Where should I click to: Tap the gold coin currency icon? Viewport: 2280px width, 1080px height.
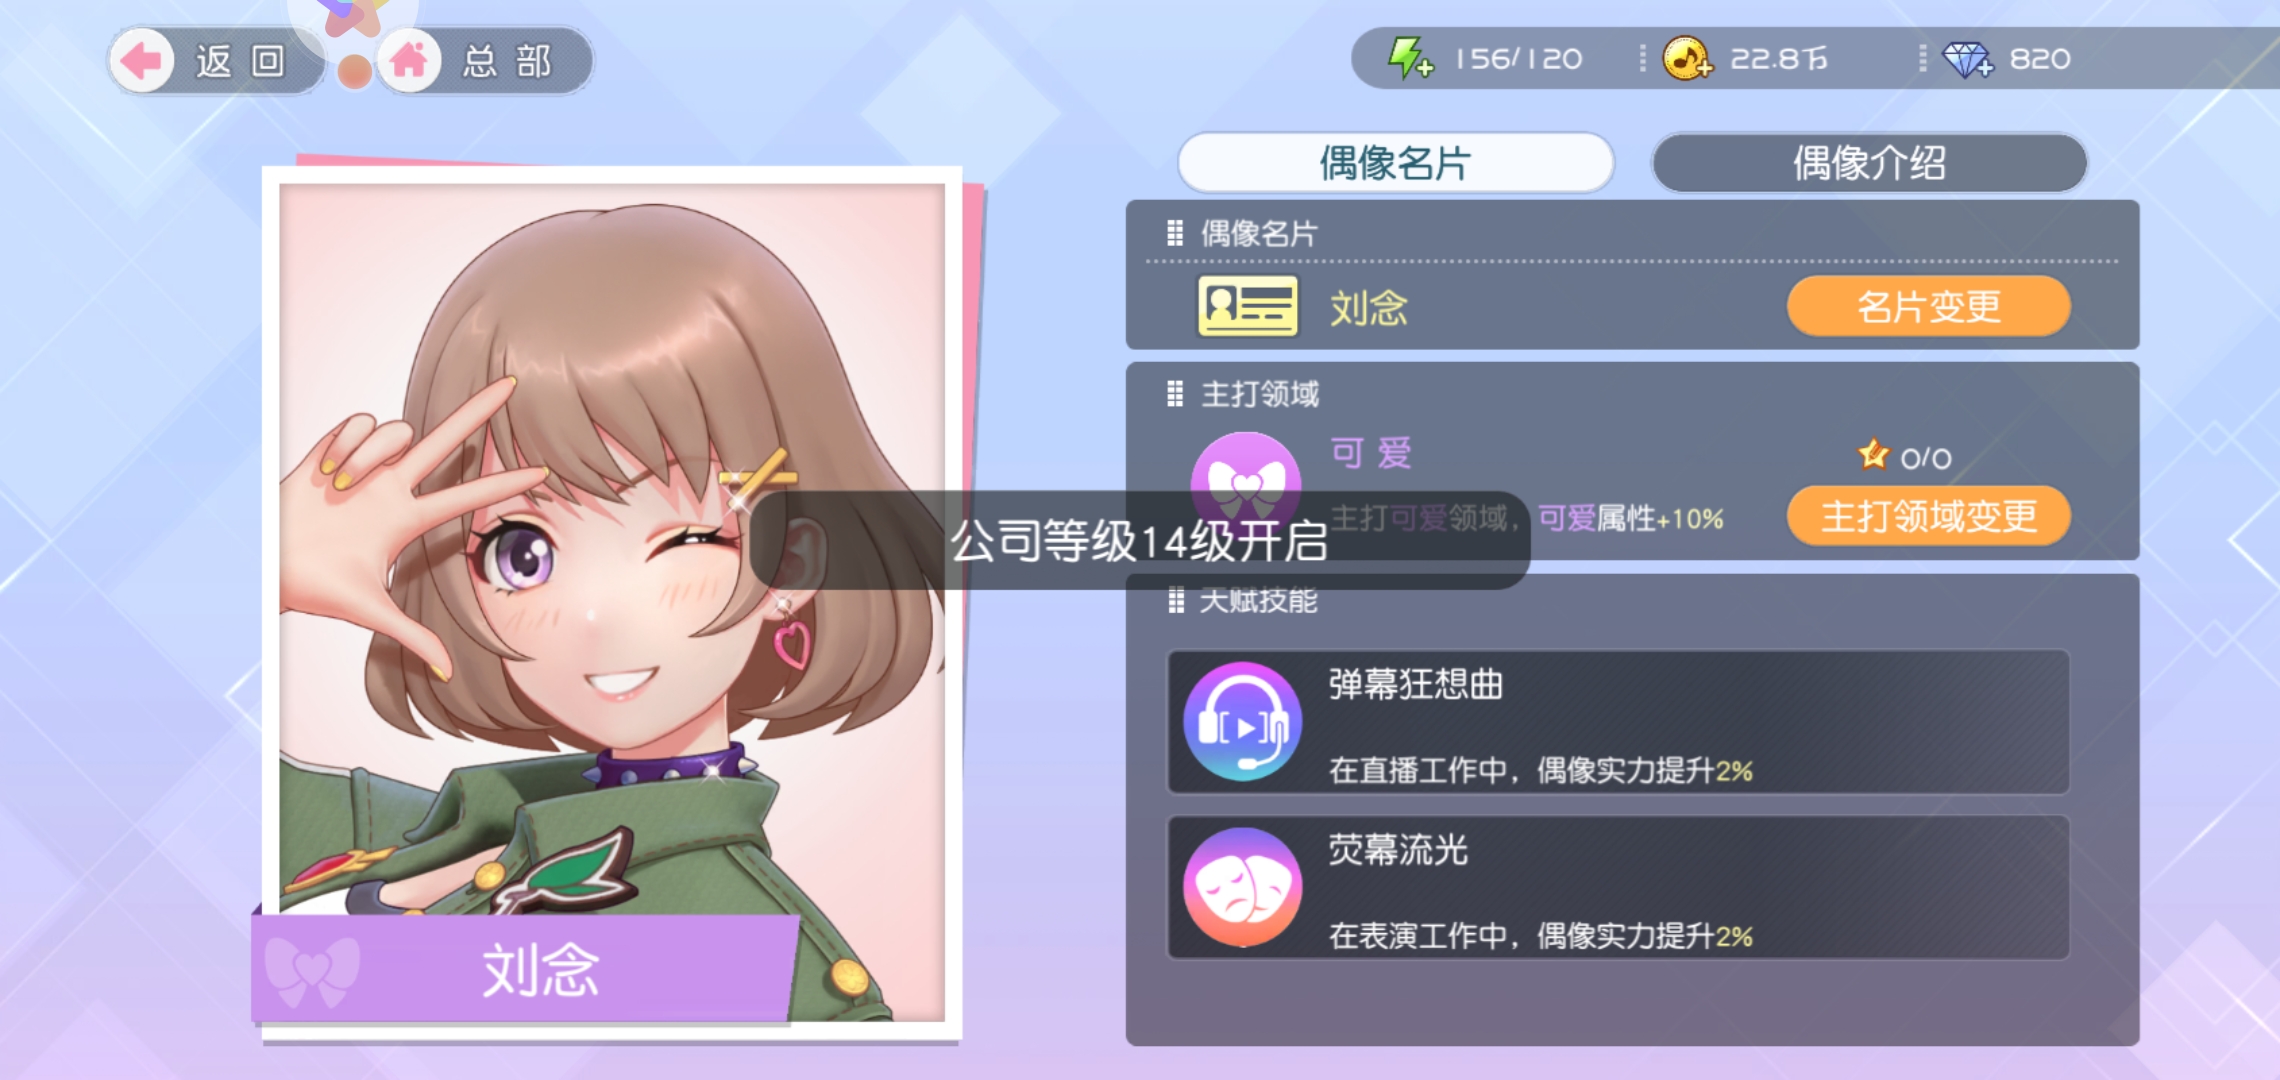(1687, 58)
